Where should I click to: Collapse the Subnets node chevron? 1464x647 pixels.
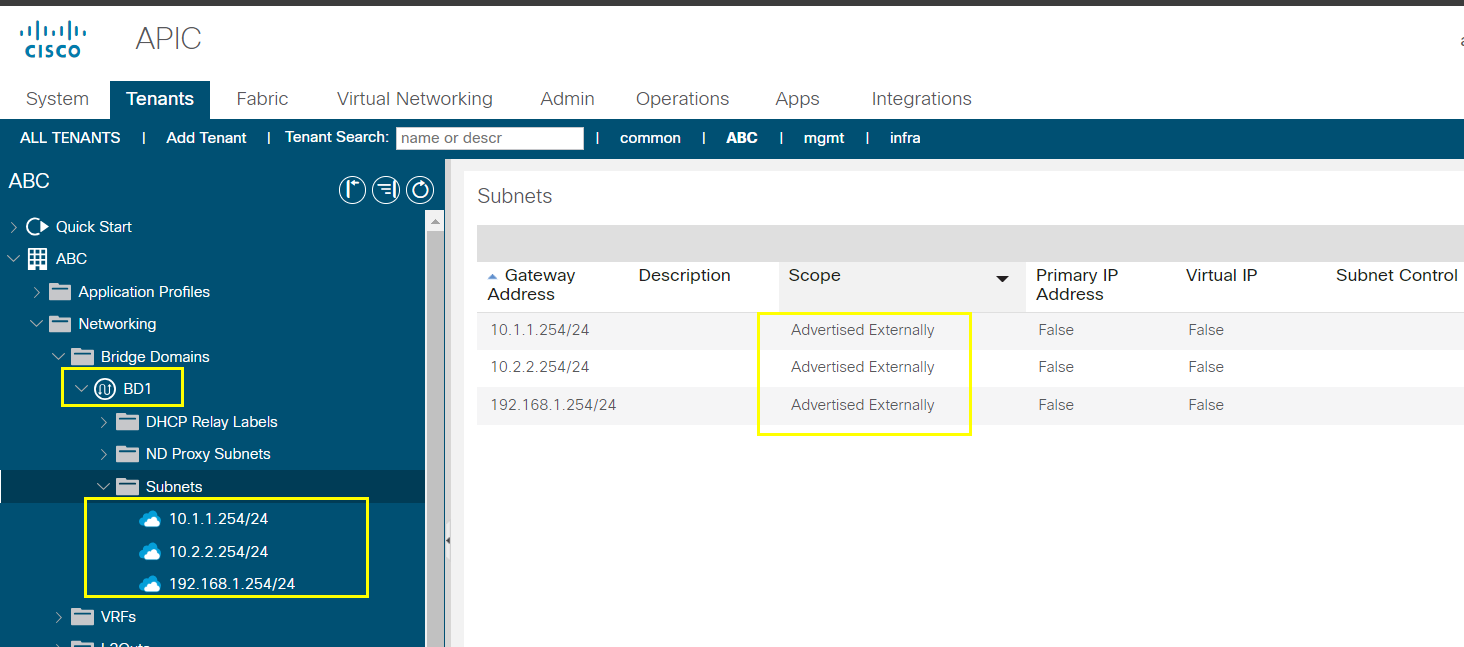pyautogui.click(x=104, y=487)
